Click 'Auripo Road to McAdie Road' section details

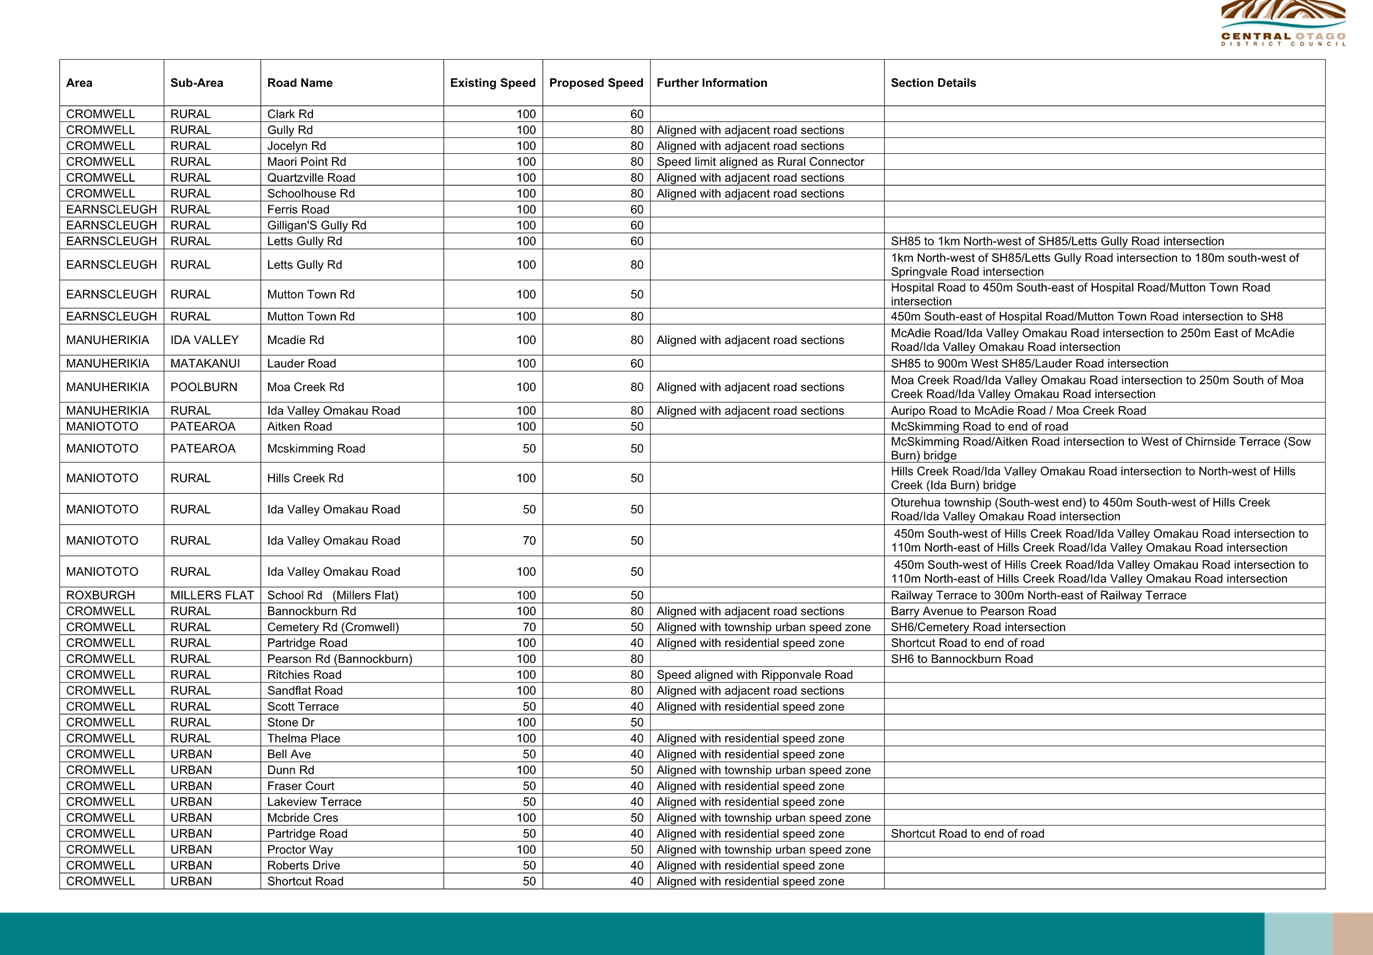pos(1018,411)
